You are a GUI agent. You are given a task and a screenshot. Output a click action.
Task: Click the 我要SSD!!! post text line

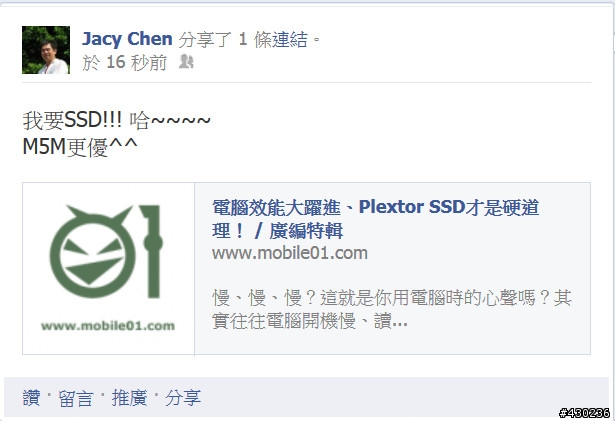[x=116, y=120]
